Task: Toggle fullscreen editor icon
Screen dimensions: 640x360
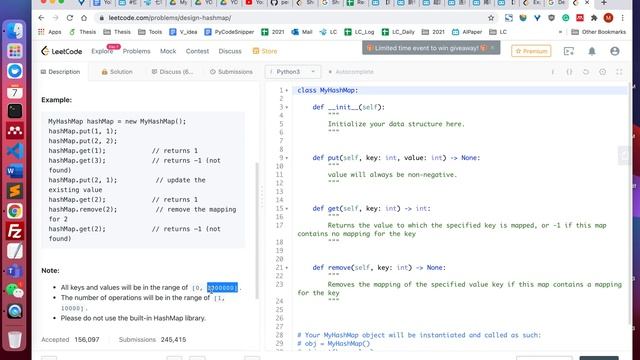Action: tap(619, 72)
